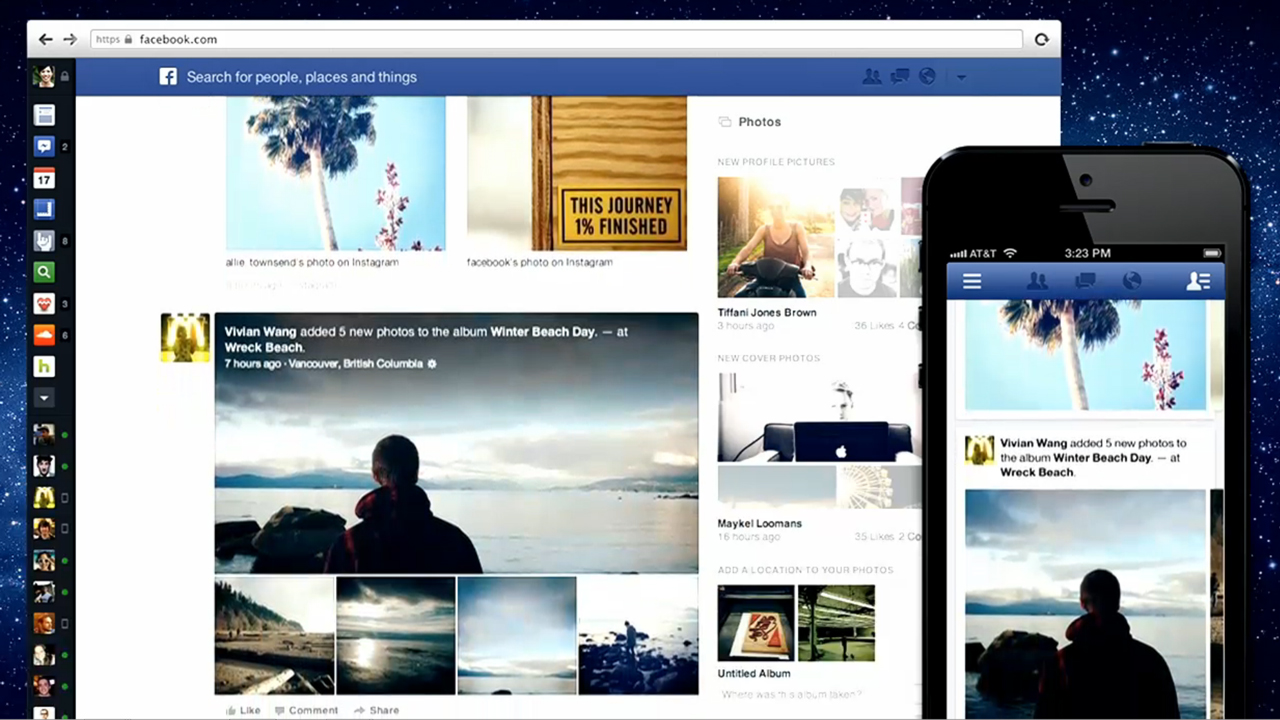Open the green search app in sidebar
The height and width of the screenshot is (720, 1280).
pos(44,272)
